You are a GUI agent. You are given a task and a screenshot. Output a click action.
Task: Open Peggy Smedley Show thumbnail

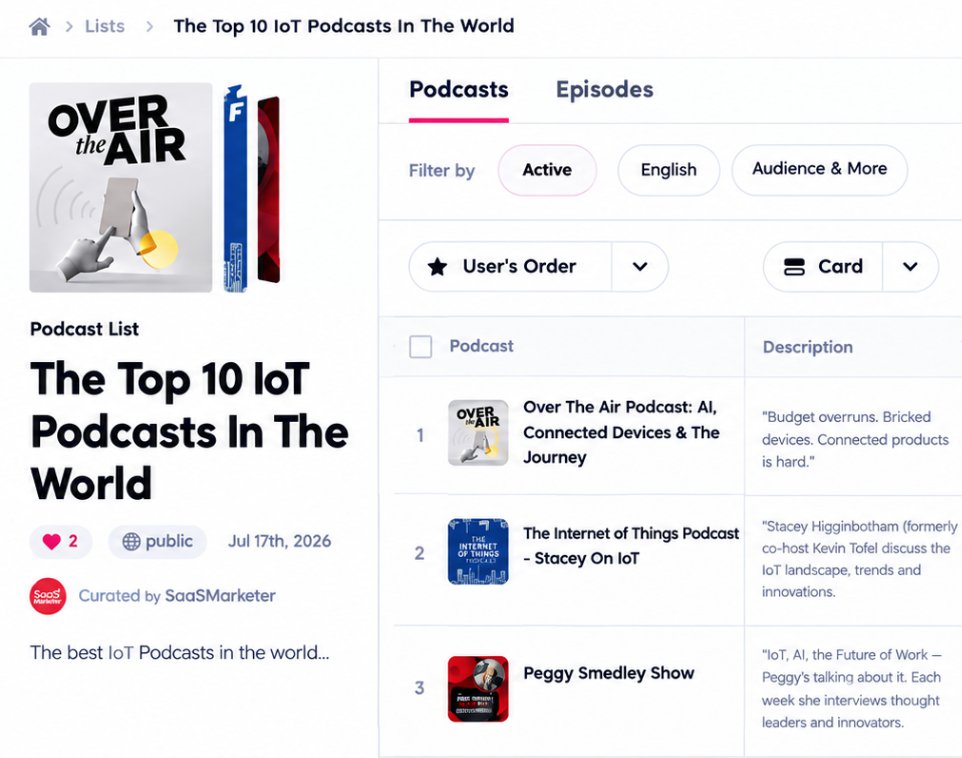click(x=478, y=689)
